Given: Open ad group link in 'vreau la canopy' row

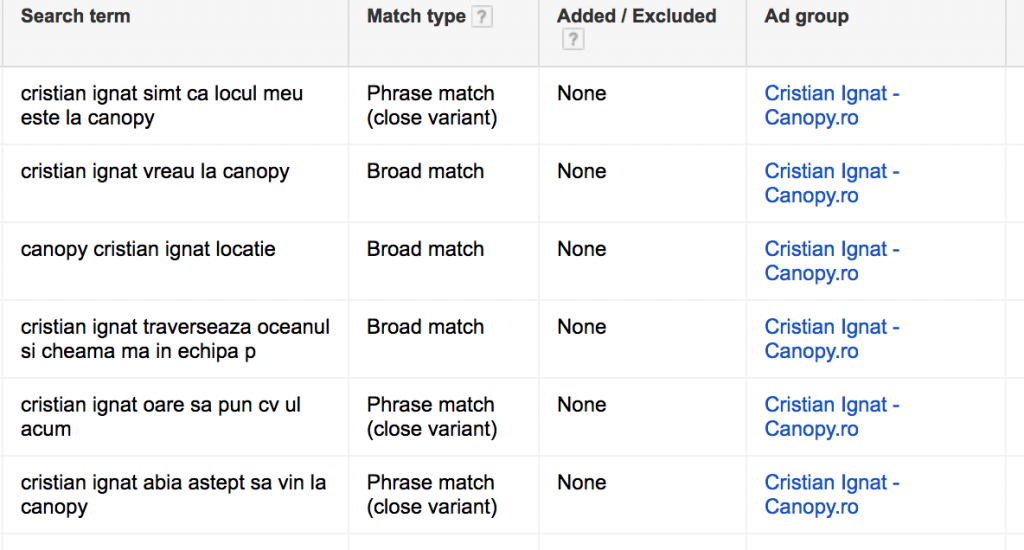Looking at the screenshot, I should pyautogui.click(x=832, y=184).
